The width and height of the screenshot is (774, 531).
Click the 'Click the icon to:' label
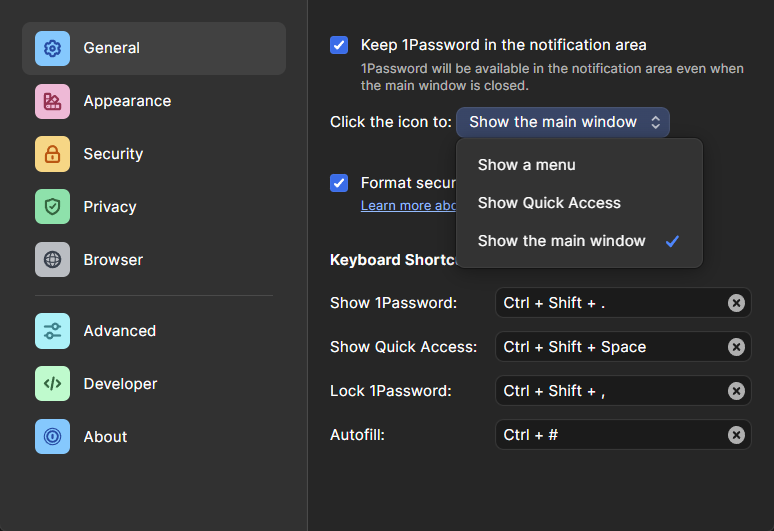pyautogui.click(x=391, y=122)
